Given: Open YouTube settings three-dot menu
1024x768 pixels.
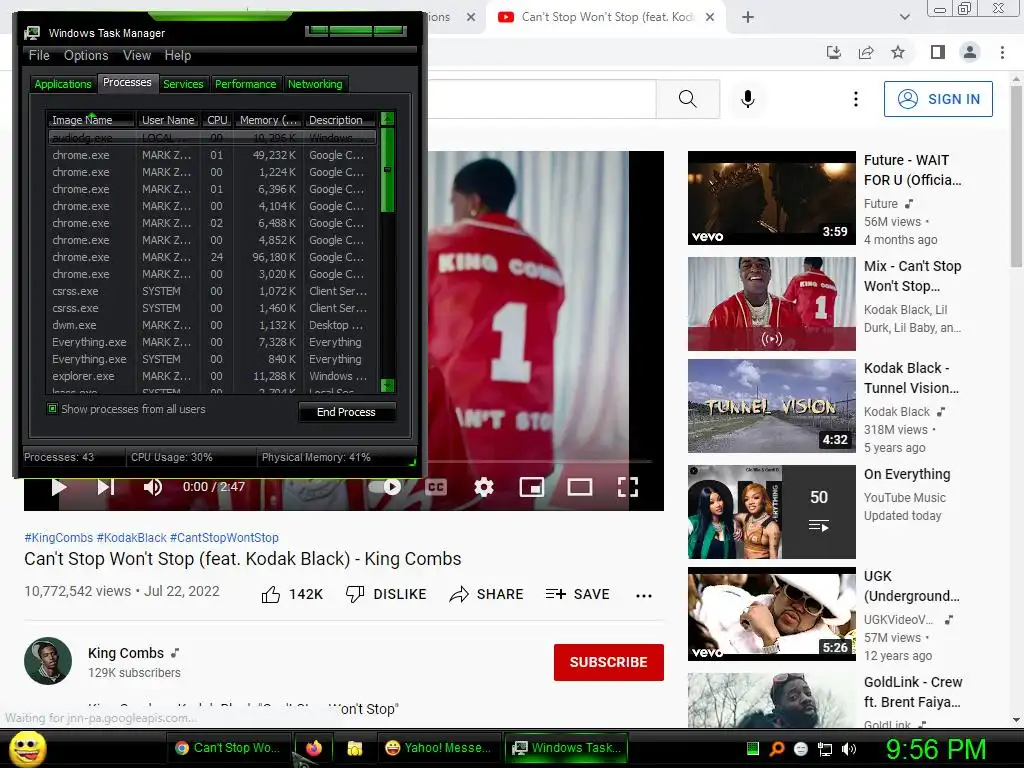Looking at the screenshot, I should pos(856,99).
